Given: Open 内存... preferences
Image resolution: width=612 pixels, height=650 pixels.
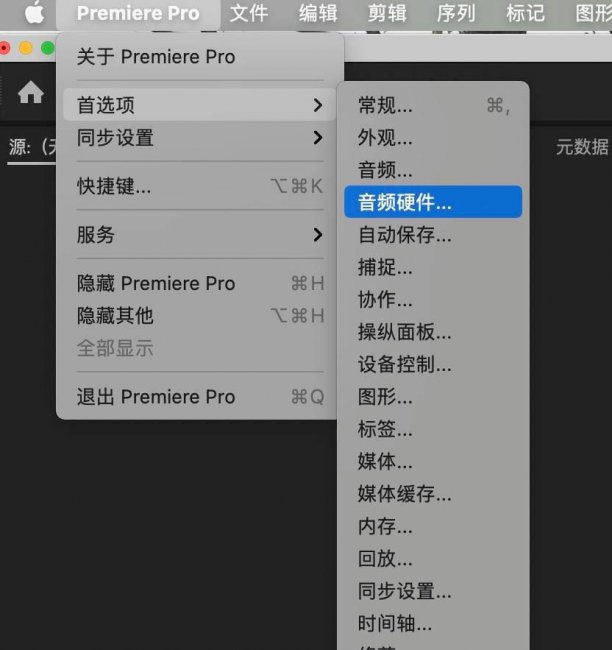Looking at the screenshot, I should [433, 526].
